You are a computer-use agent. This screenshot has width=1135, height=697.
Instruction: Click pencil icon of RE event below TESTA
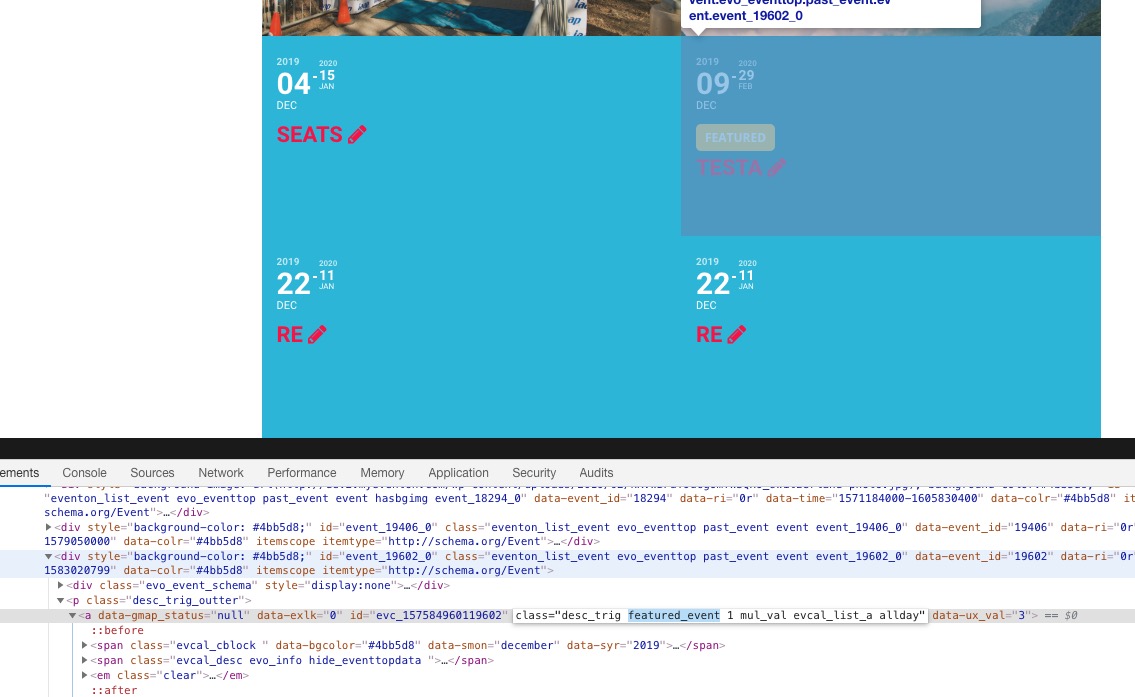tap(736, 335)
